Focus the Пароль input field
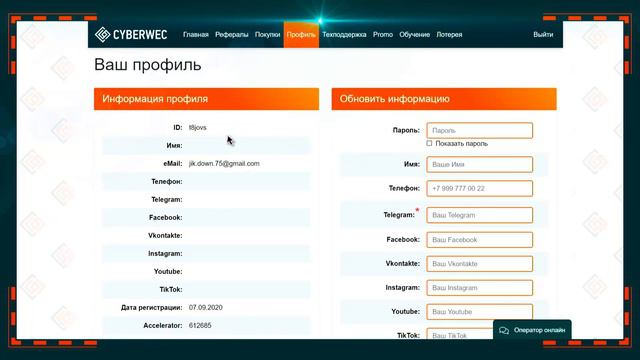Viewport: 640px width, 360px height. pyautogui.click(x=480, y=131)
